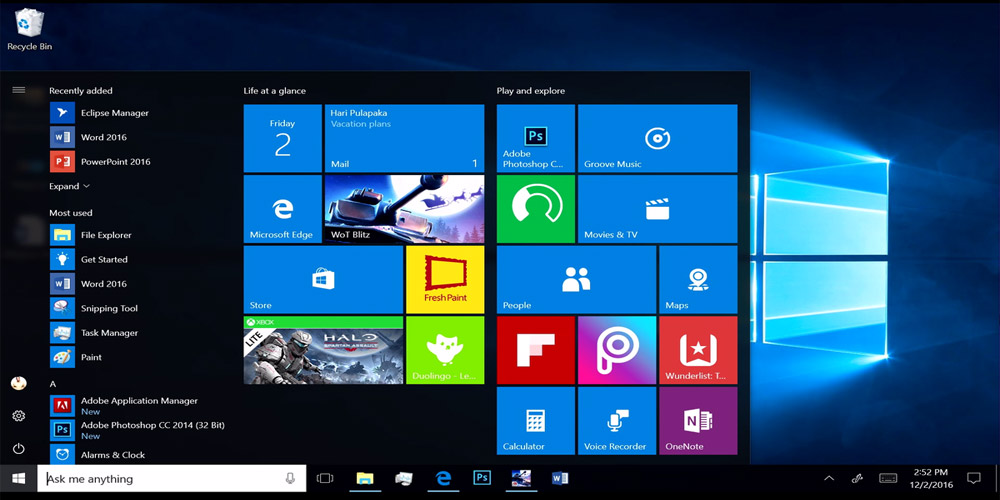Image resolution: width=1000 pixels, height=500 pixels.
Task: Click the Ask me anything search box
Action: point(172,478)
